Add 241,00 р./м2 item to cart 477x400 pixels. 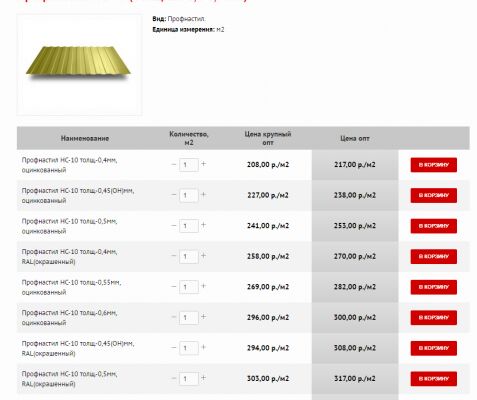coord(434,226)
